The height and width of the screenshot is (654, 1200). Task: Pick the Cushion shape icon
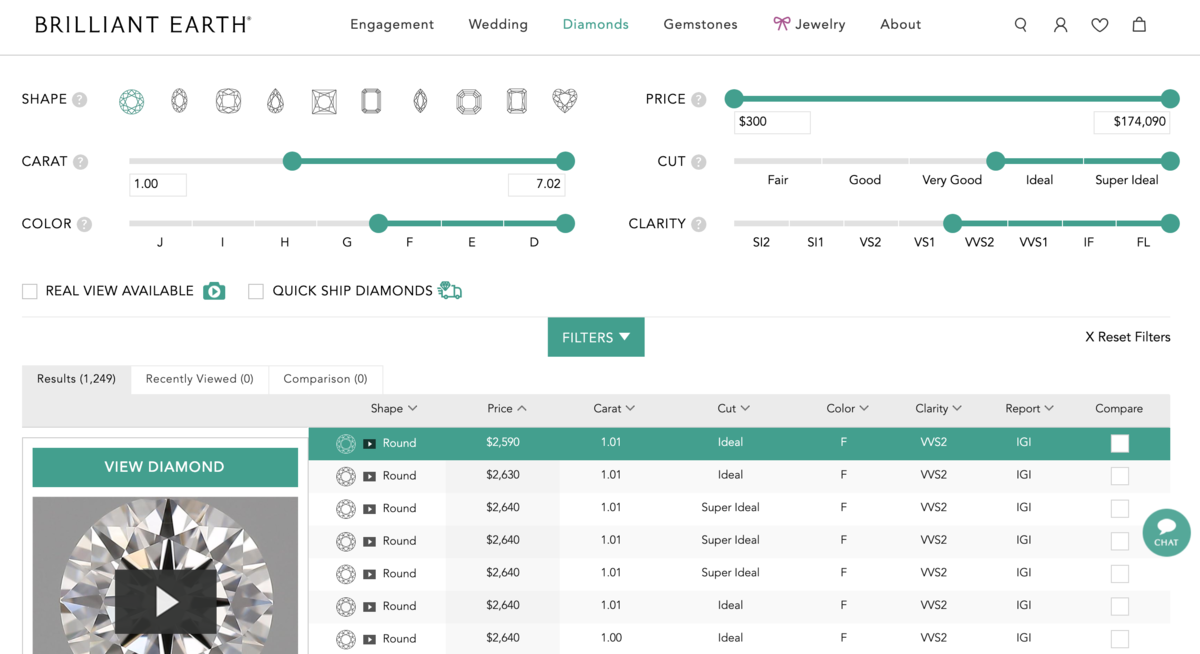pyautogui.click(x=228, y=101)
